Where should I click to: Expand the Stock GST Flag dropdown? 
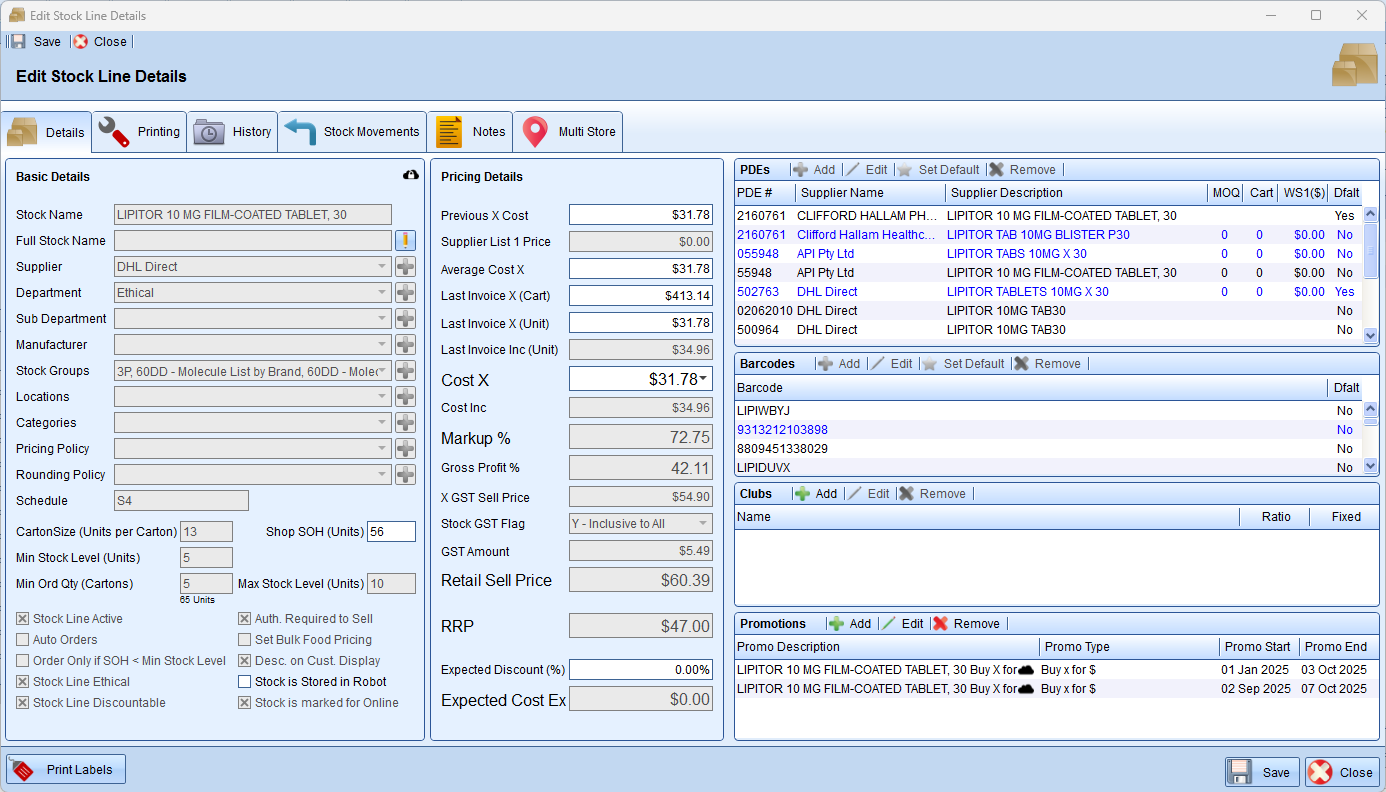pos(703,524)
